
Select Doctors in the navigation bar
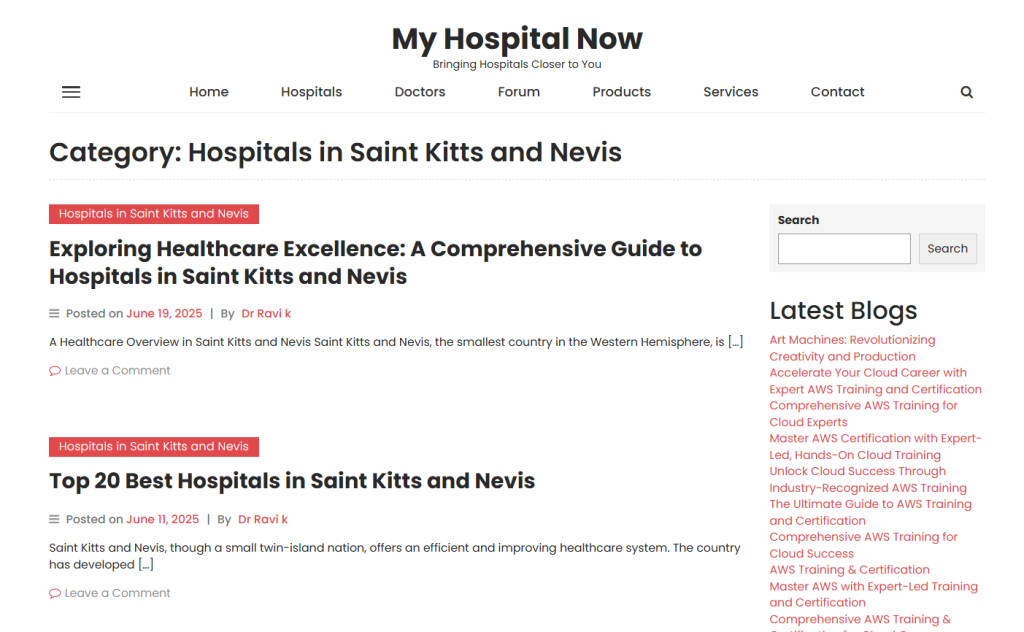[x=420, y=92]
